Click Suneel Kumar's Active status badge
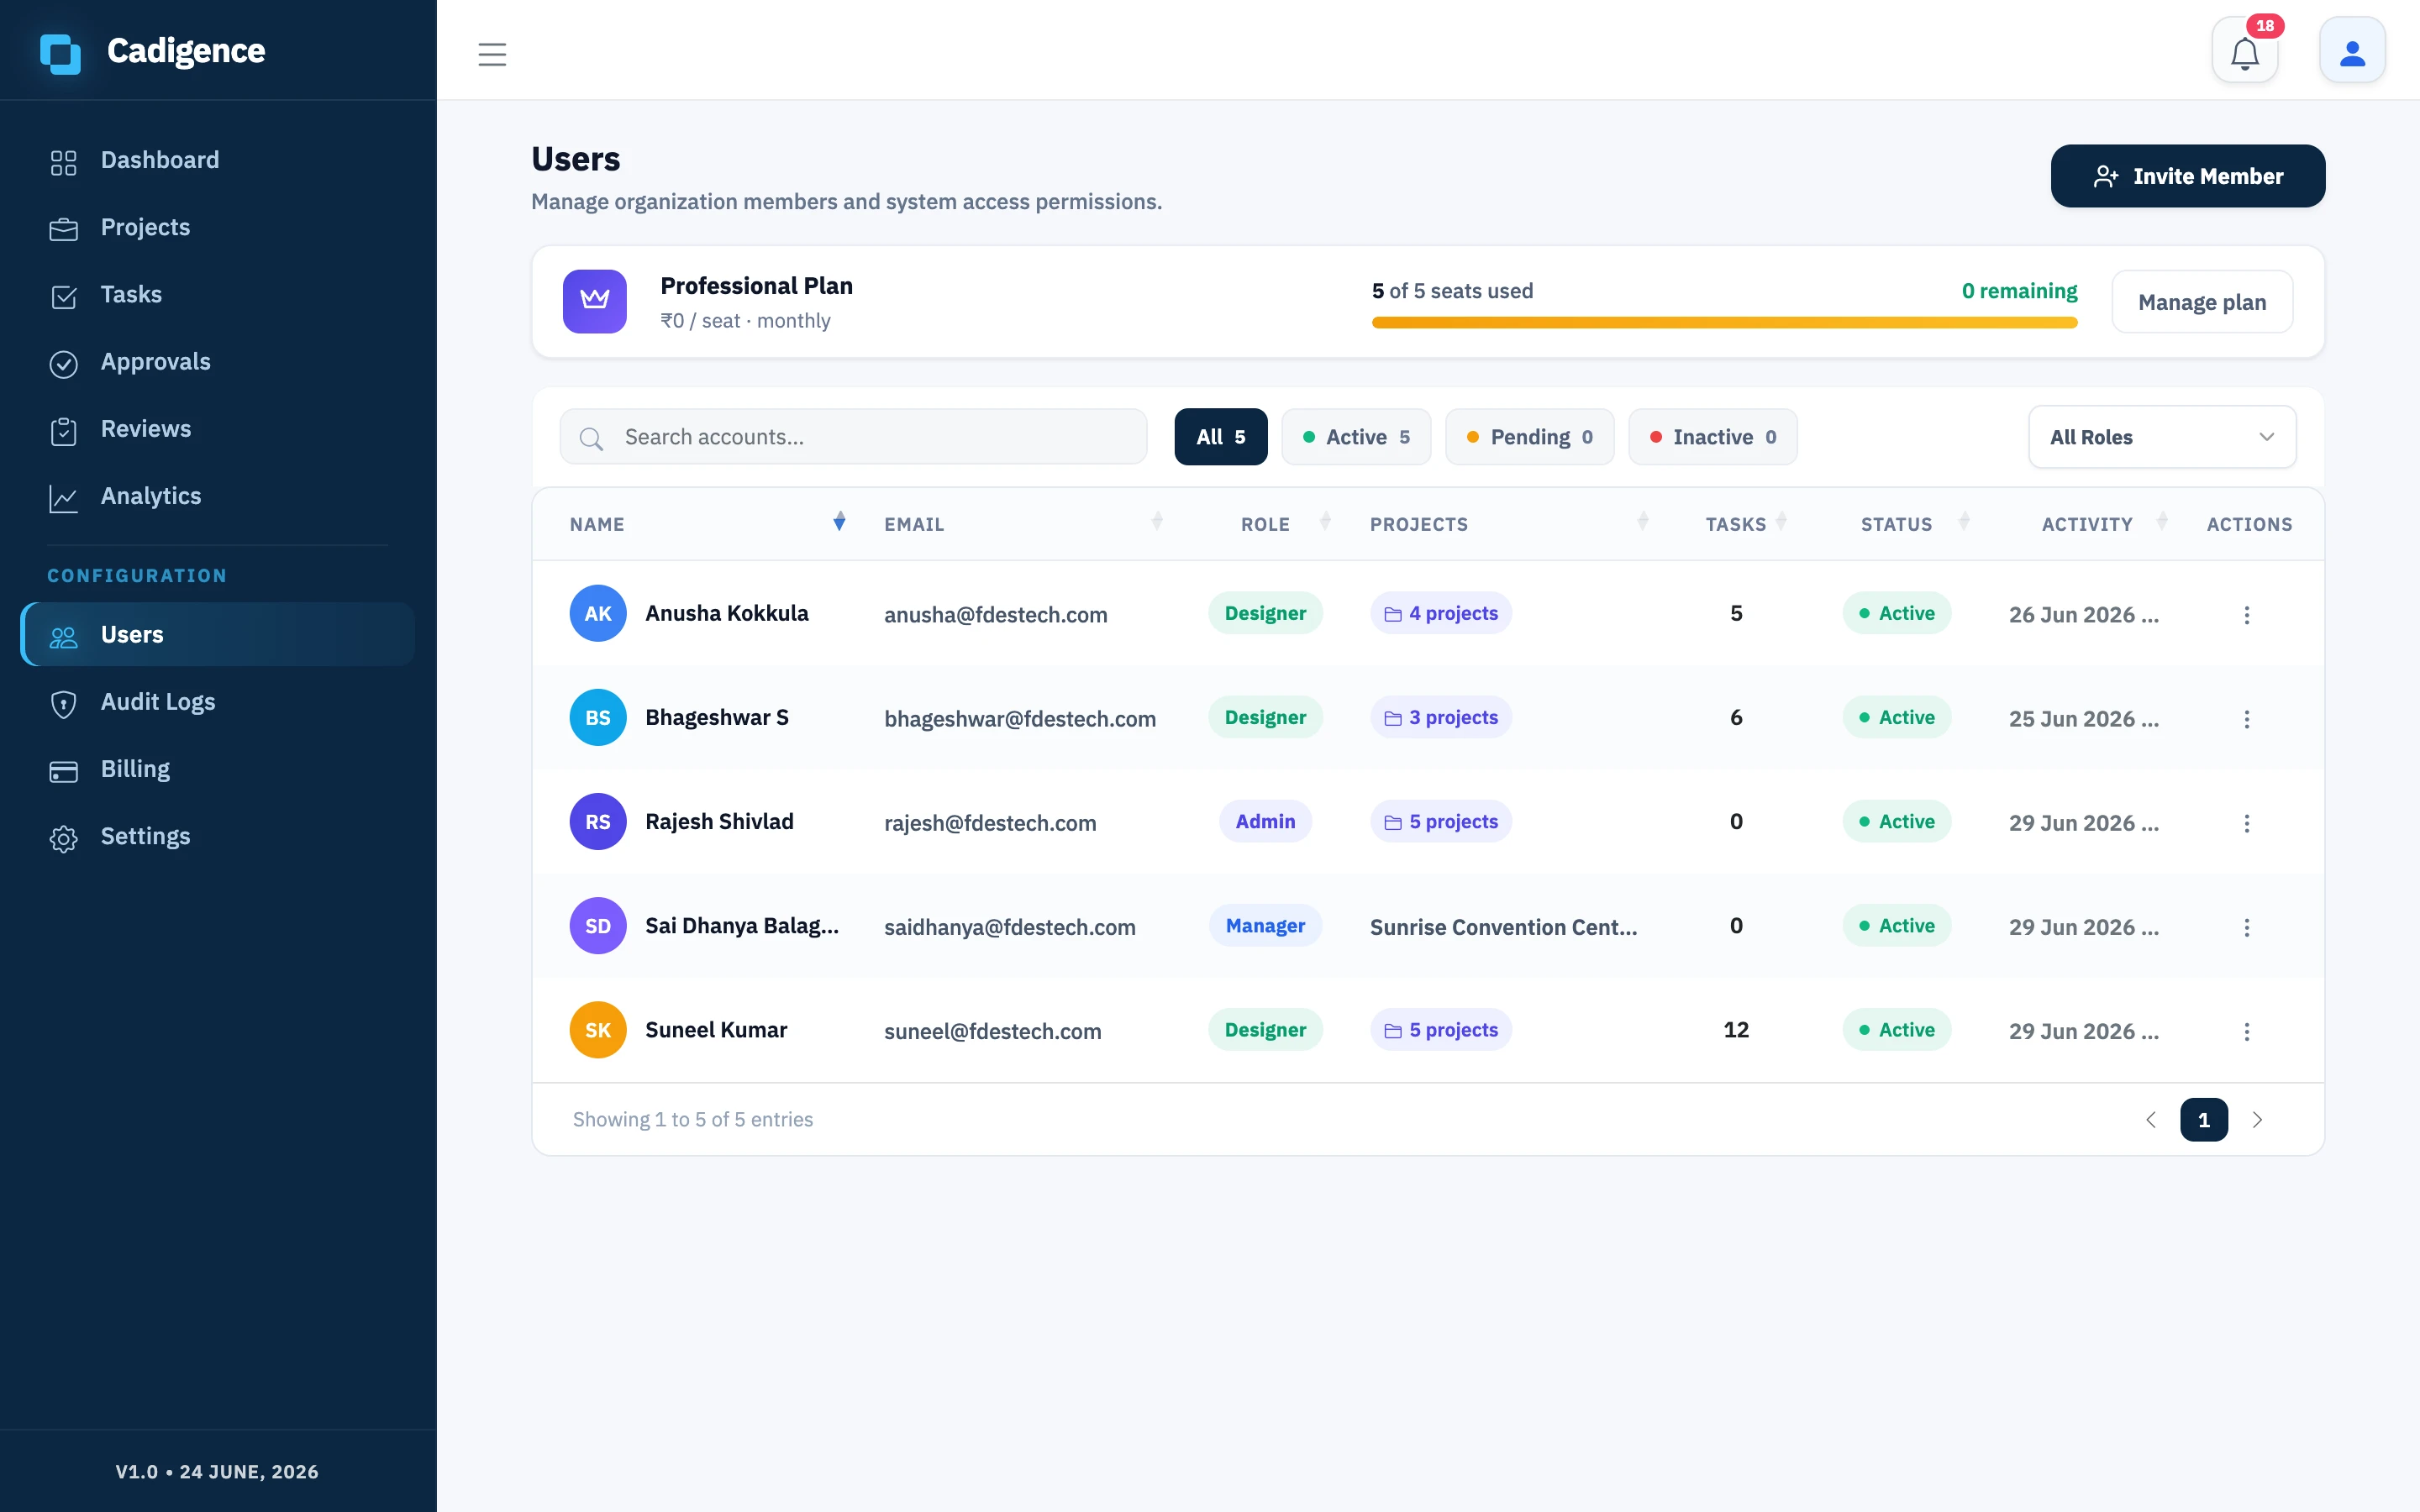The width and height of the screenshot is (2420, 1512). (1897, 1029)
